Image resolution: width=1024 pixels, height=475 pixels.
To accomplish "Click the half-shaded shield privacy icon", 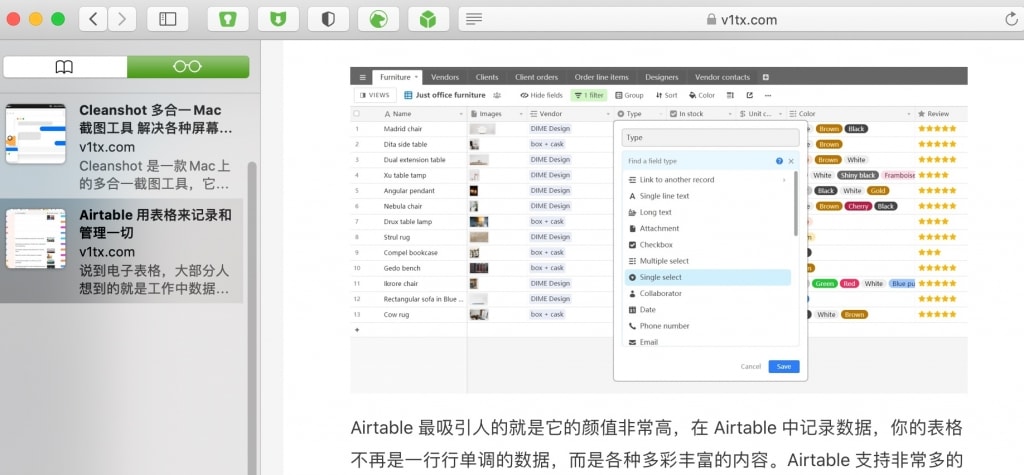I will point(328,19).
